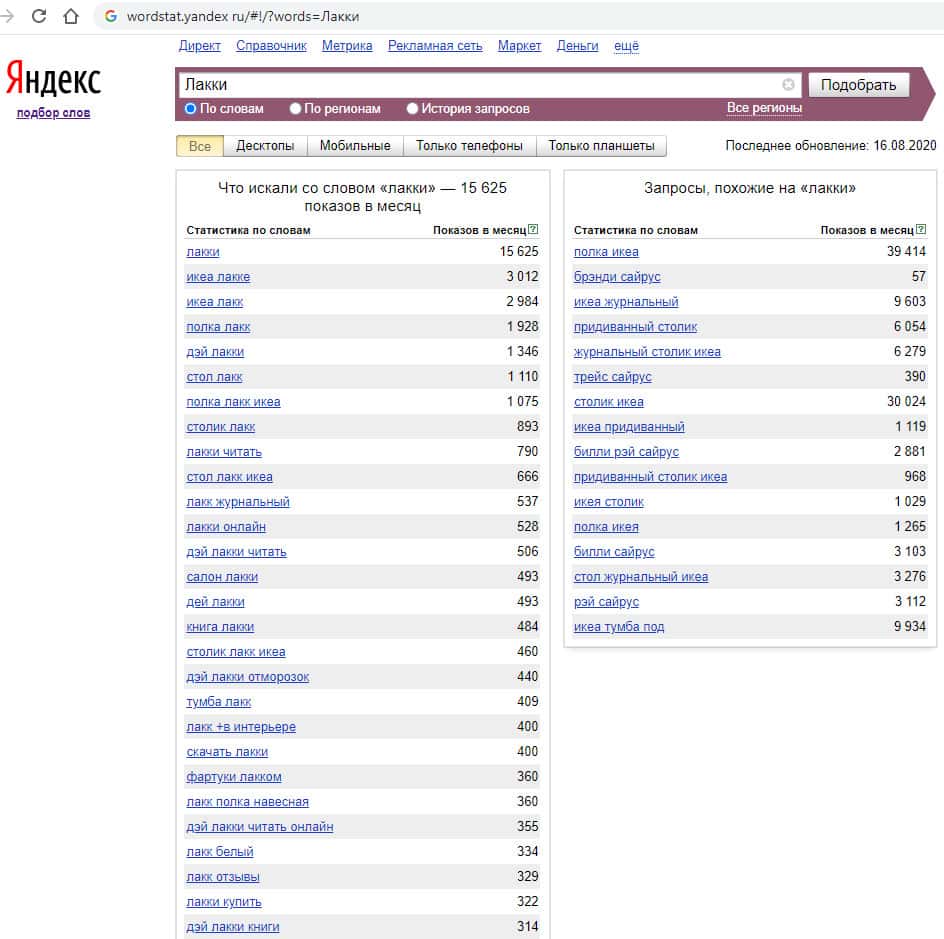Click the подбор слов link

click(x=53, y=113)
